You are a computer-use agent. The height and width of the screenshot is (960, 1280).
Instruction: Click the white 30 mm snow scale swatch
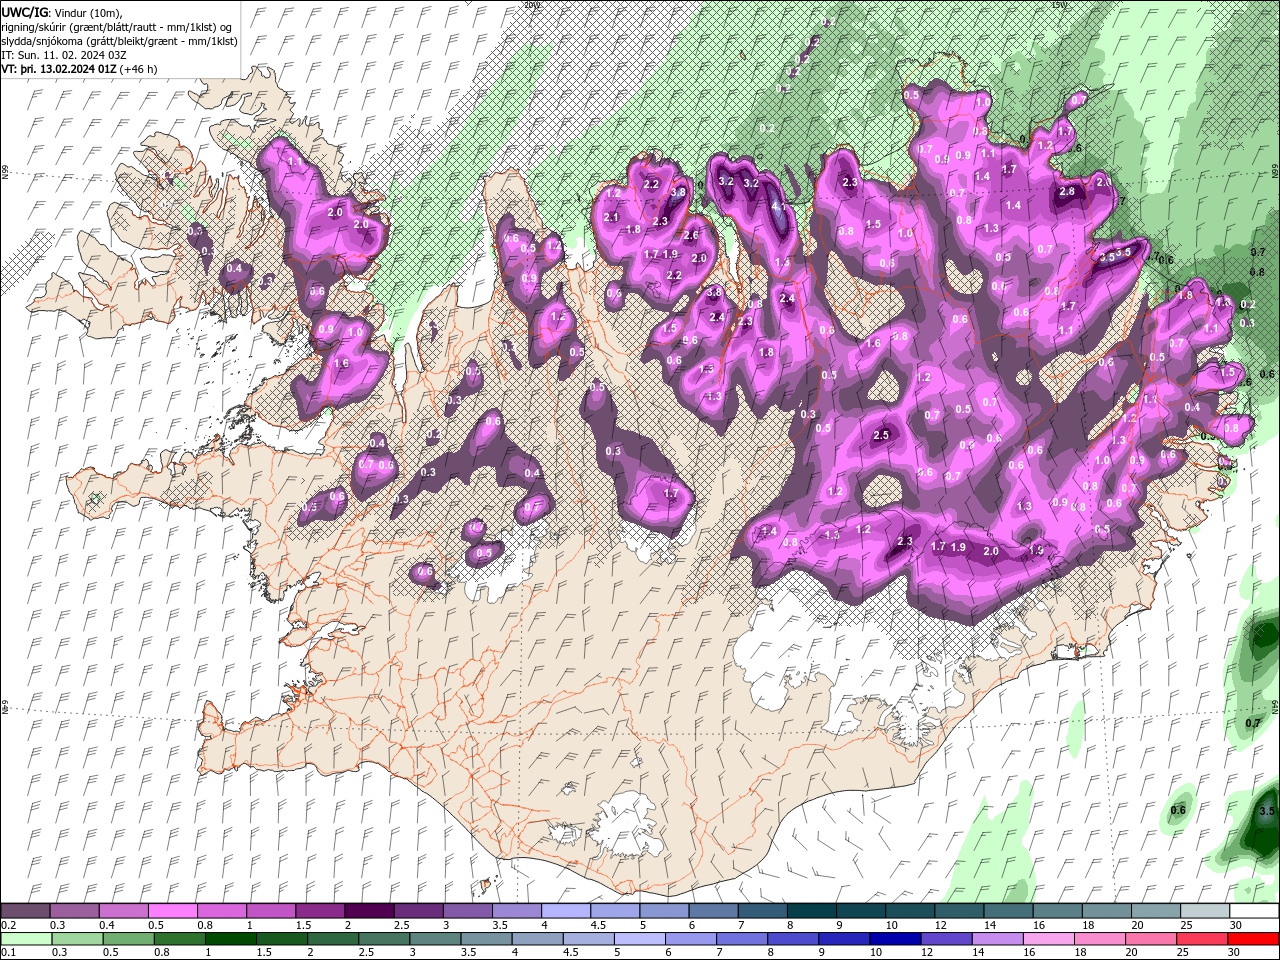[1255, 911]
